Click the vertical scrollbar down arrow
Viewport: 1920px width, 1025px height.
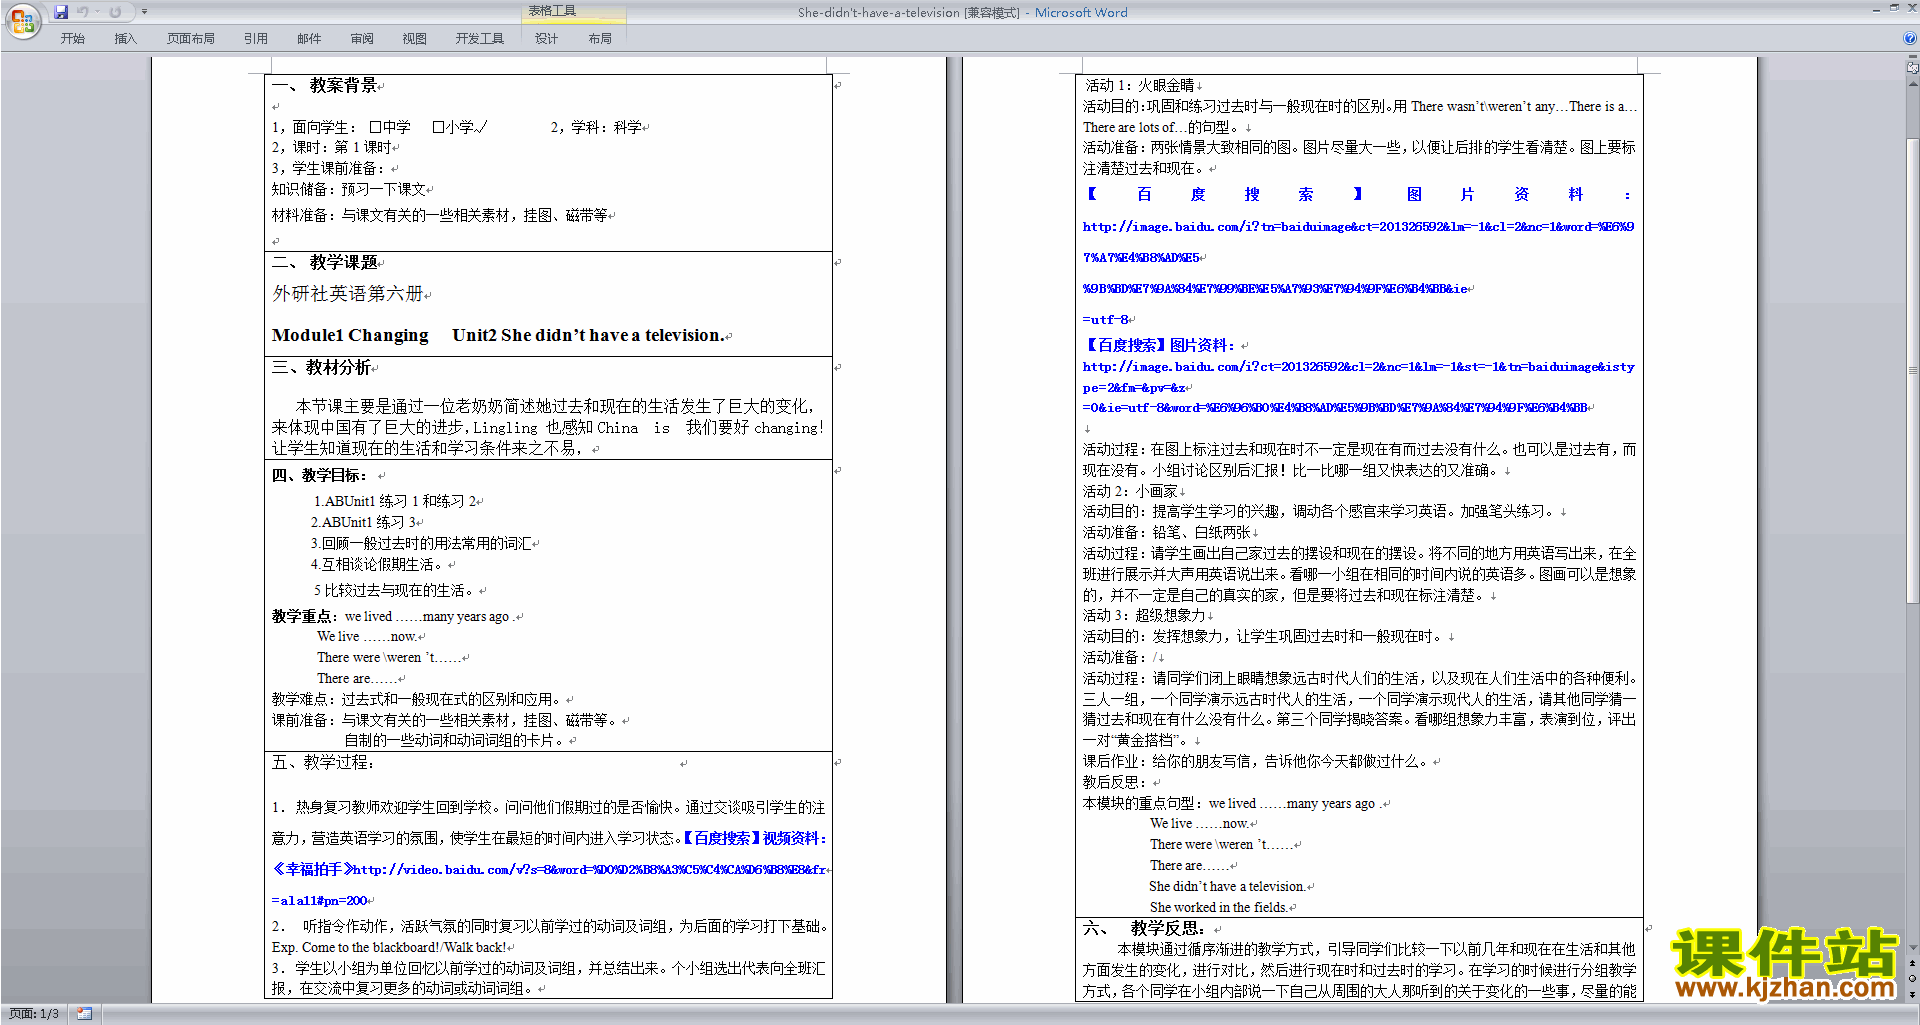pyautogui.click(x=1913, y=948)
